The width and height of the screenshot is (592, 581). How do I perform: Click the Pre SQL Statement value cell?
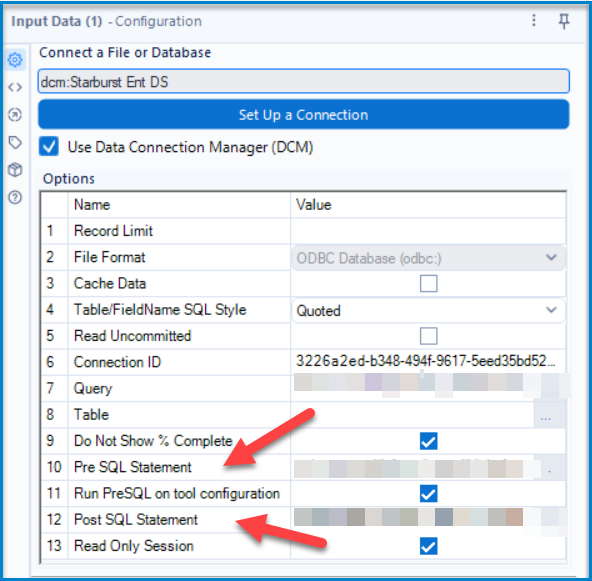(x=412, y=467)
